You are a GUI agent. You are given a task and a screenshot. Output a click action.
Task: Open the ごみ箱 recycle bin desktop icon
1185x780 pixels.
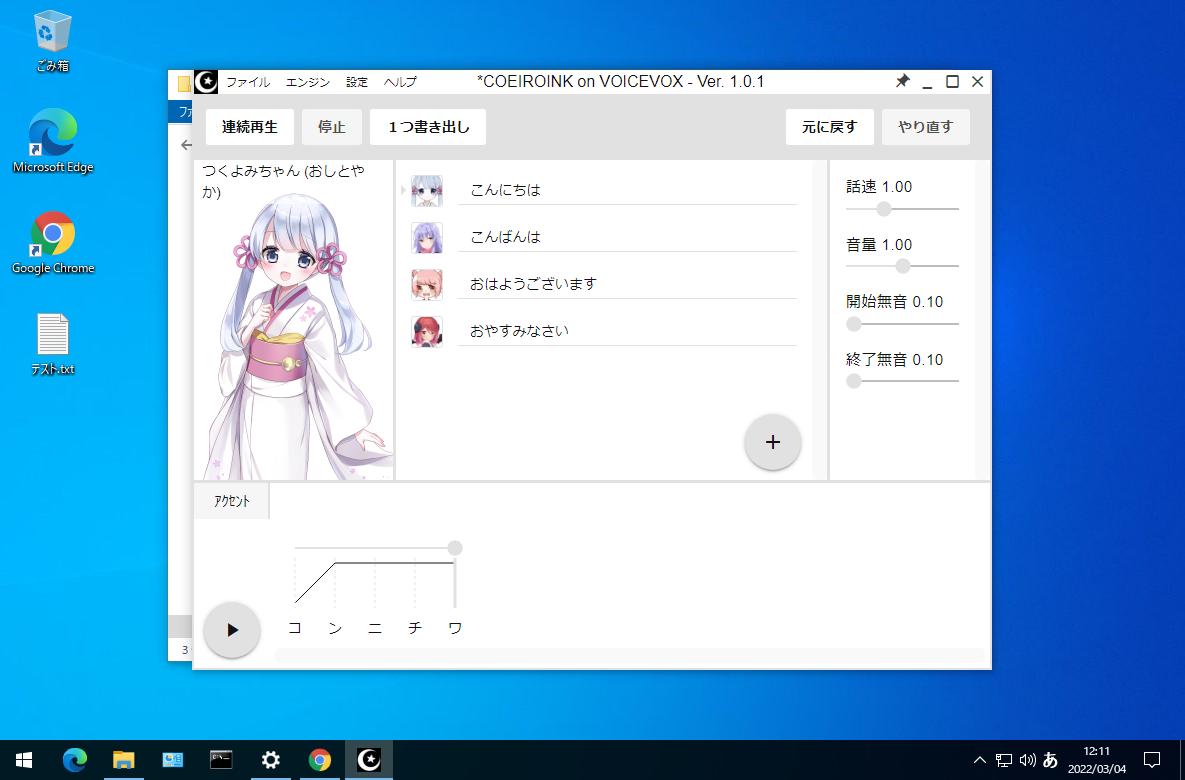coord(53,41)
